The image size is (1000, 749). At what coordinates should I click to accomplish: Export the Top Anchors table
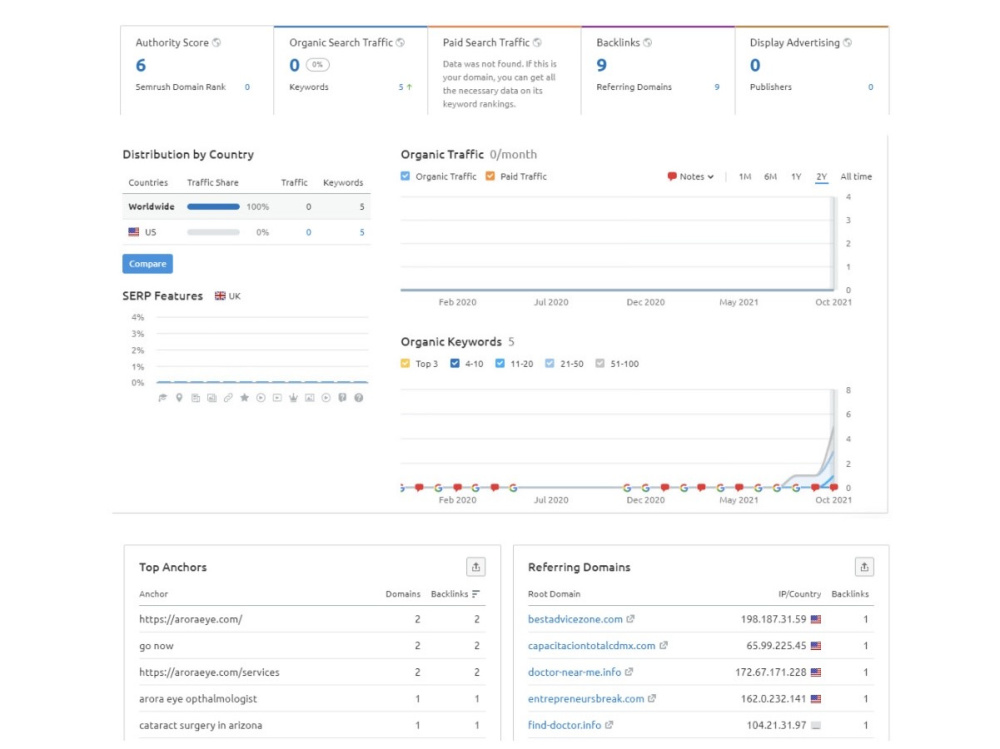coord(476,567)
